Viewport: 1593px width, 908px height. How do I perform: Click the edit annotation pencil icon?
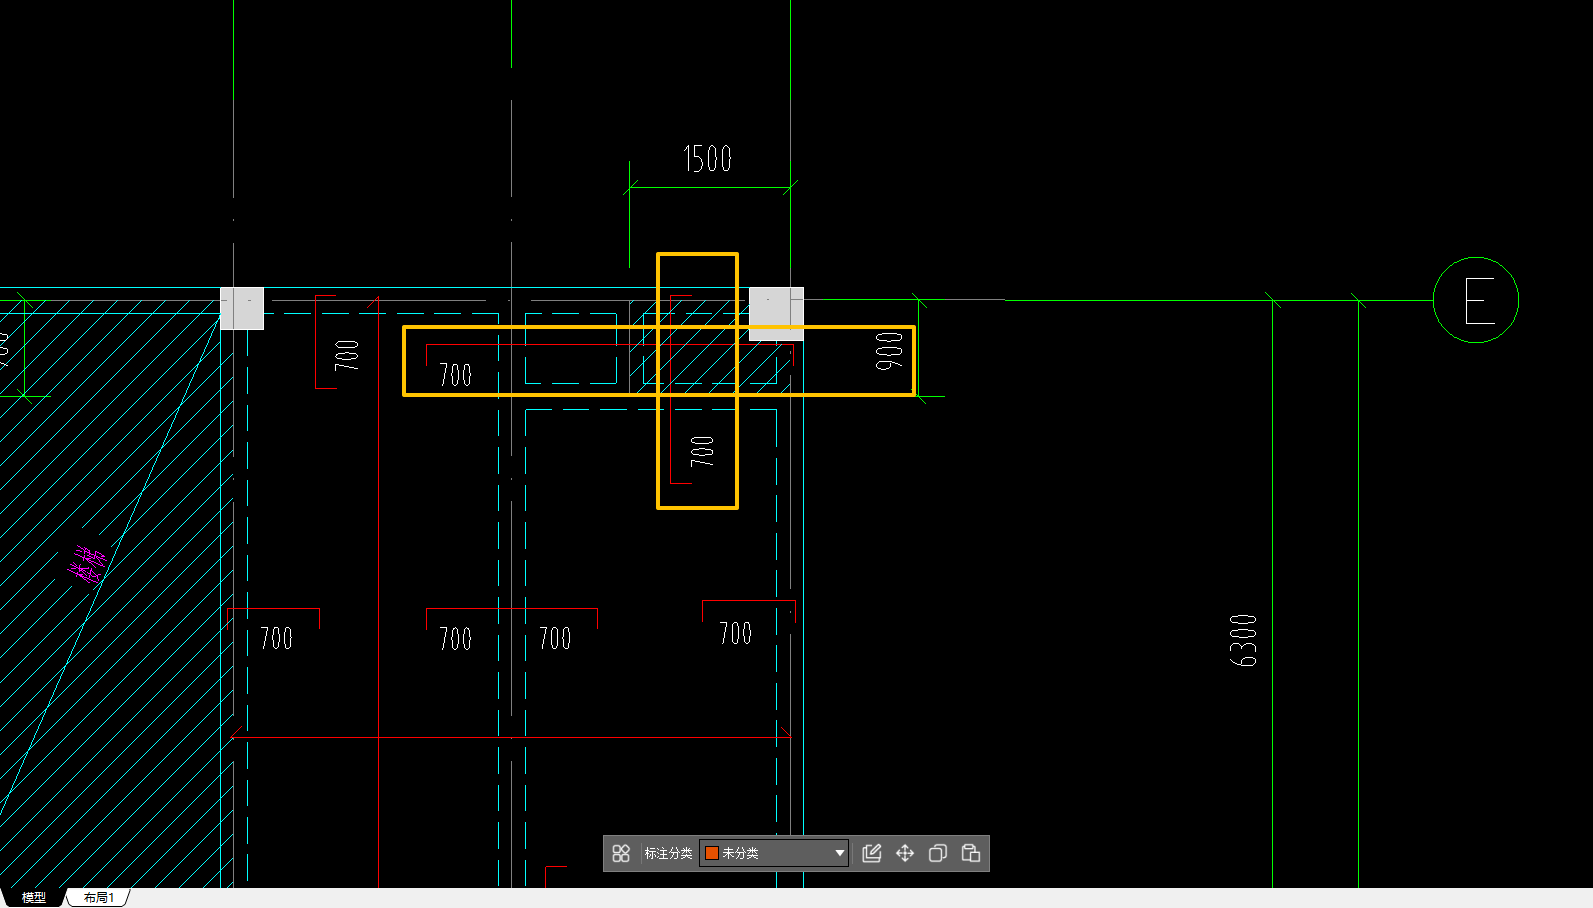[872, 853]
